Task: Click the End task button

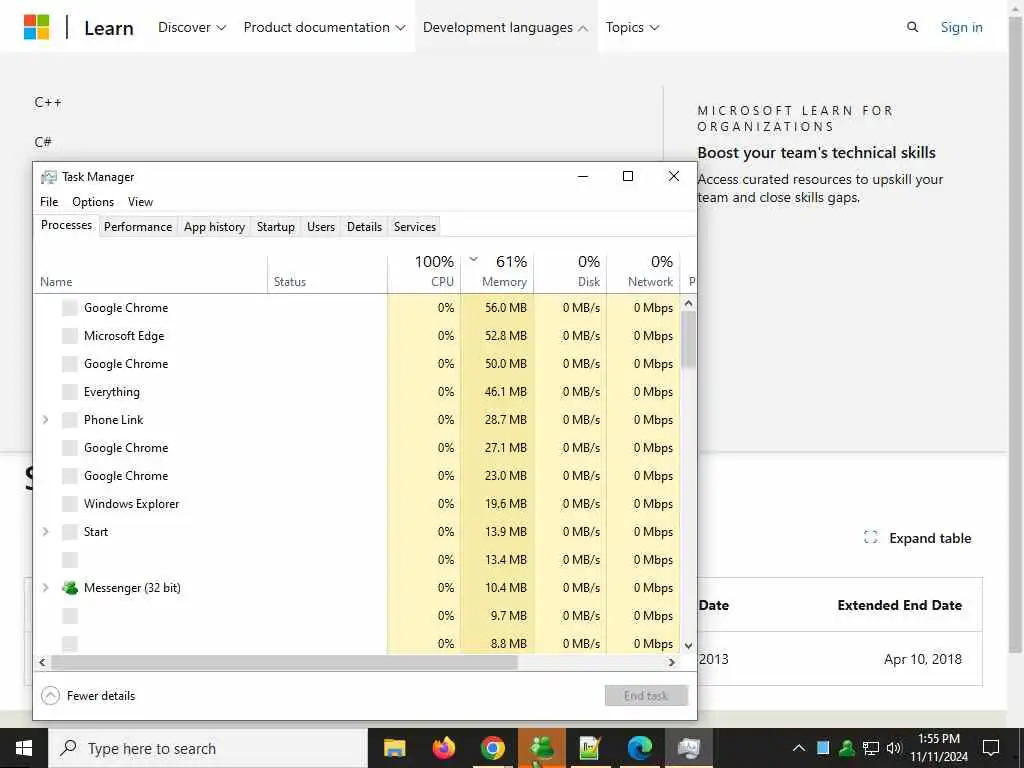Action: (x=646, y=696)
